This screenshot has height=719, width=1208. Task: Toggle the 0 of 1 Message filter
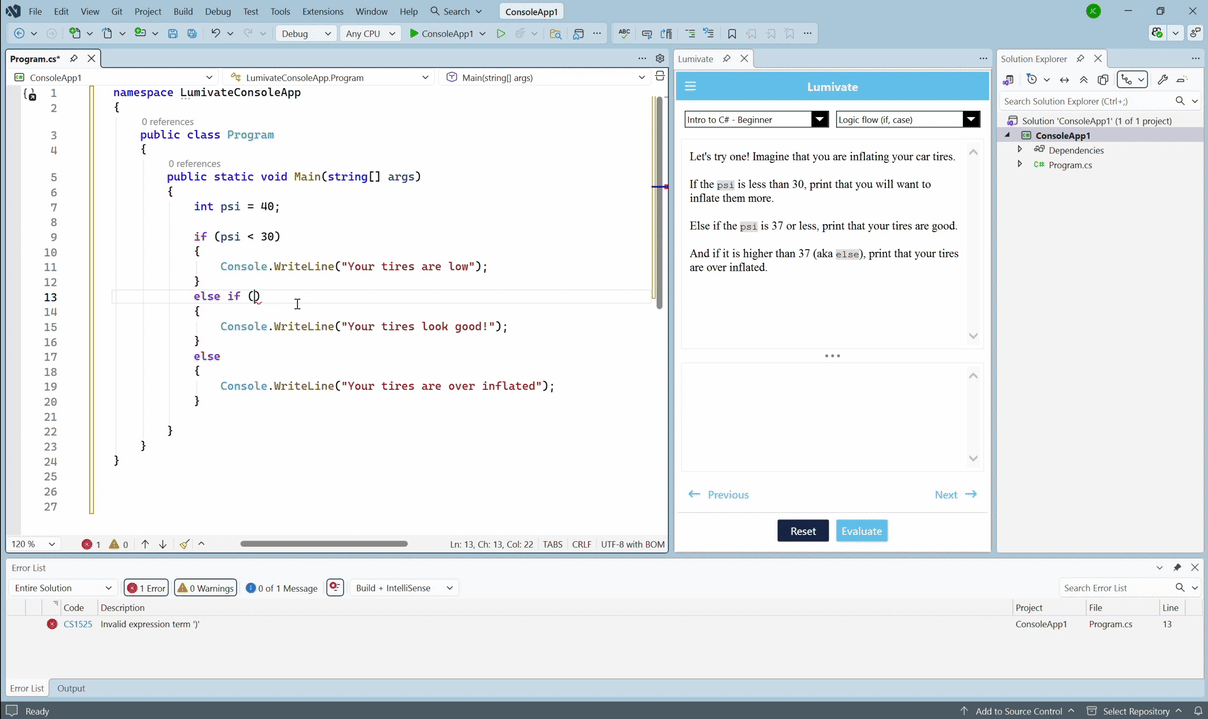[x=281, y=588]
